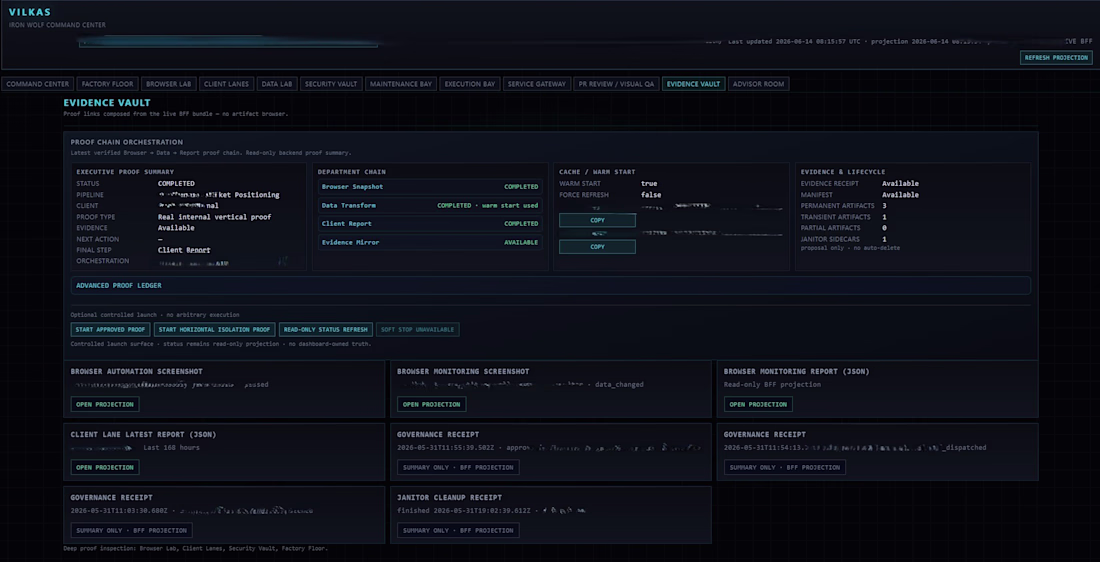Viewport: 1100px width, 562px height.
Task: Open the Advisor Room tab
Action: pyautogui.click(x=758, y=84)
